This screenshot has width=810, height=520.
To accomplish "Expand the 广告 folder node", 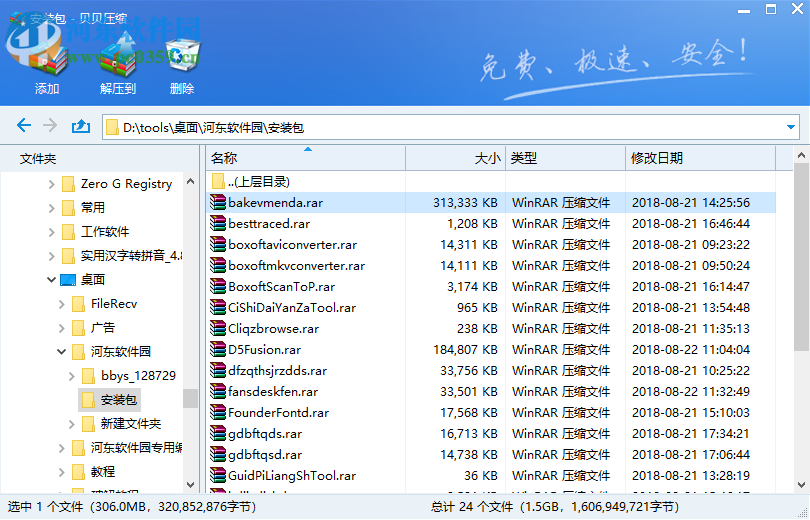I will click(x=61, y=328).
